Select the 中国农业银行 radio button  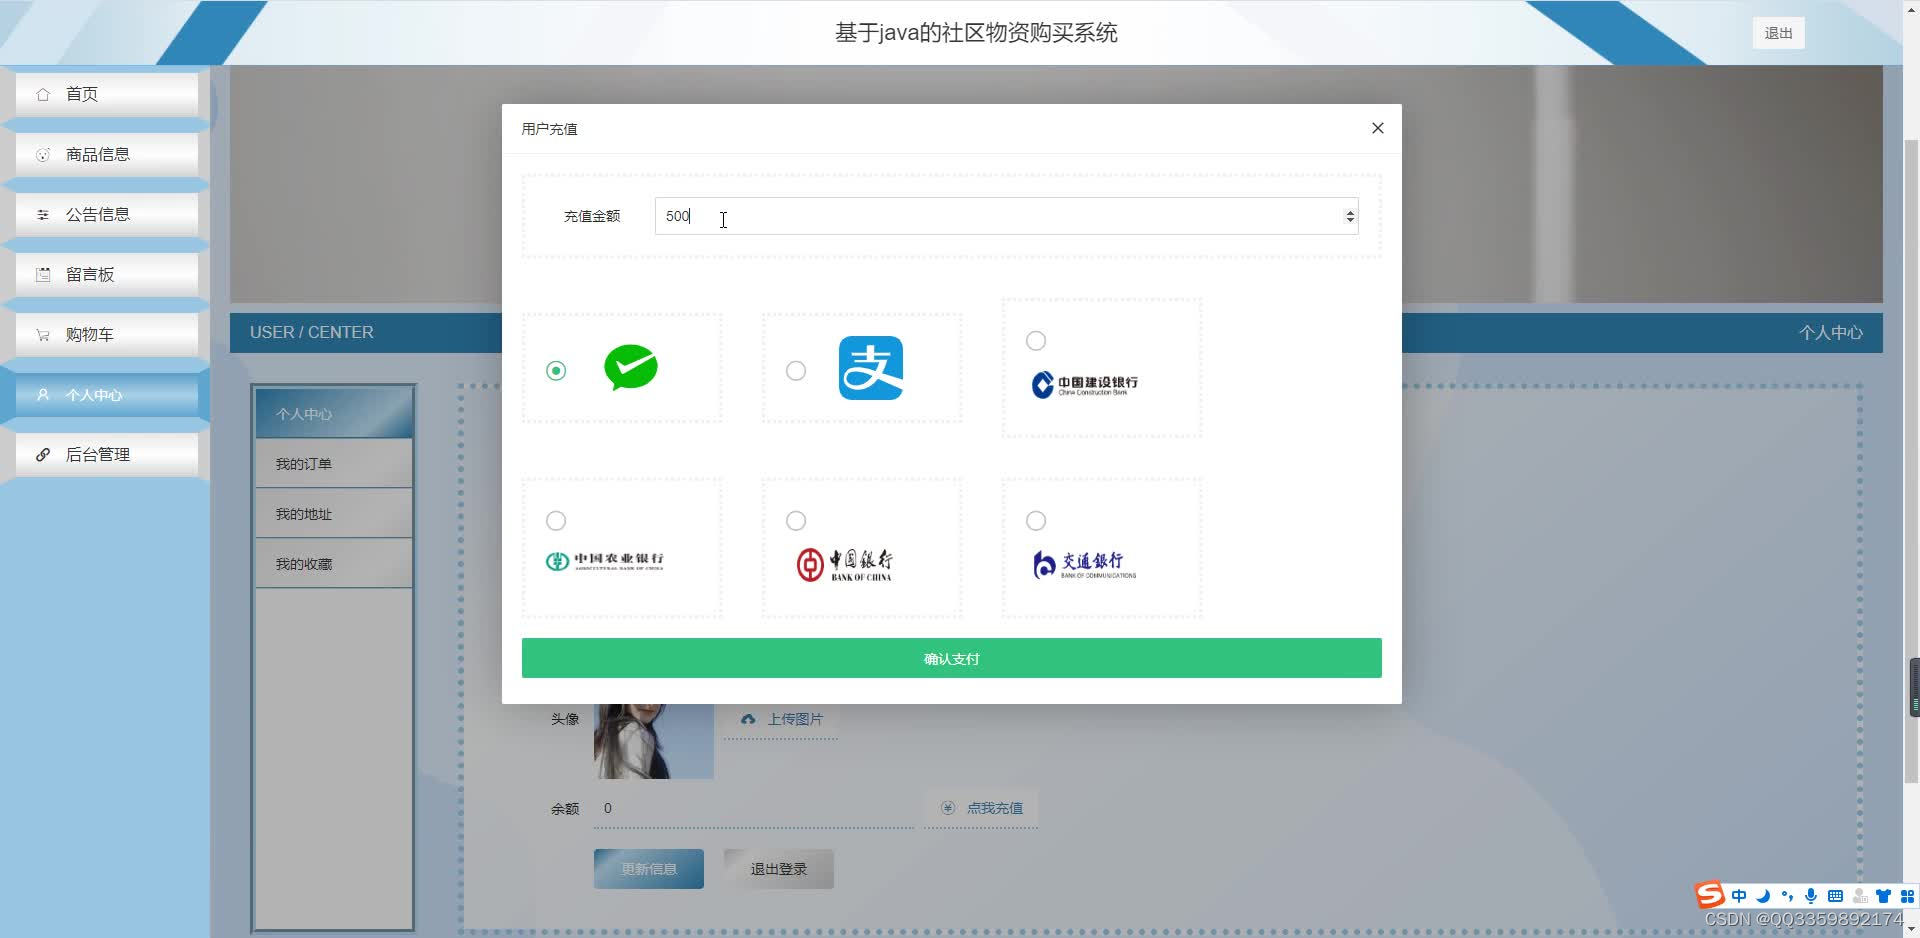pos(556,521)
